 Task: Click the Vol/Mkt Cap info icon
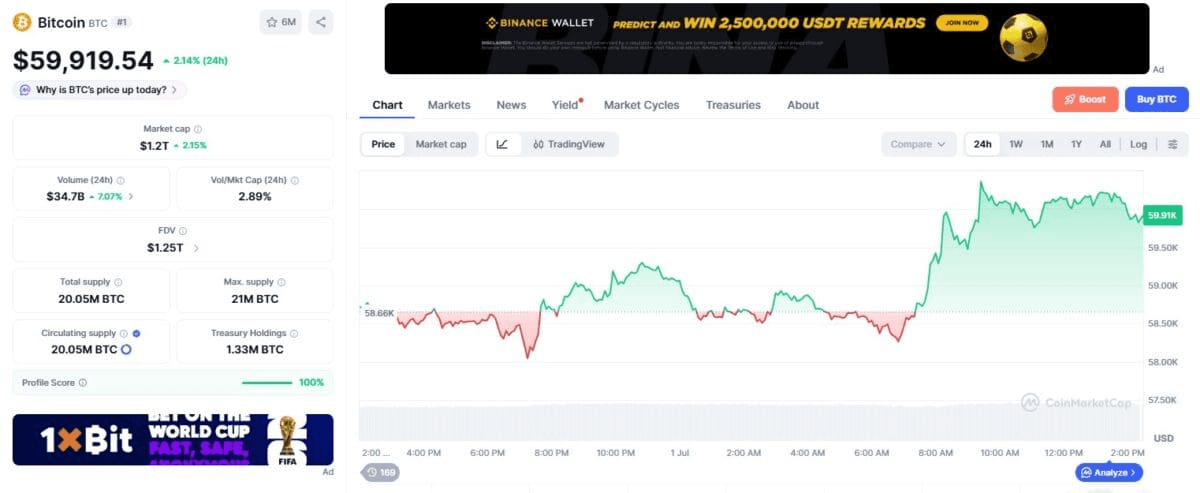point(294,180)
